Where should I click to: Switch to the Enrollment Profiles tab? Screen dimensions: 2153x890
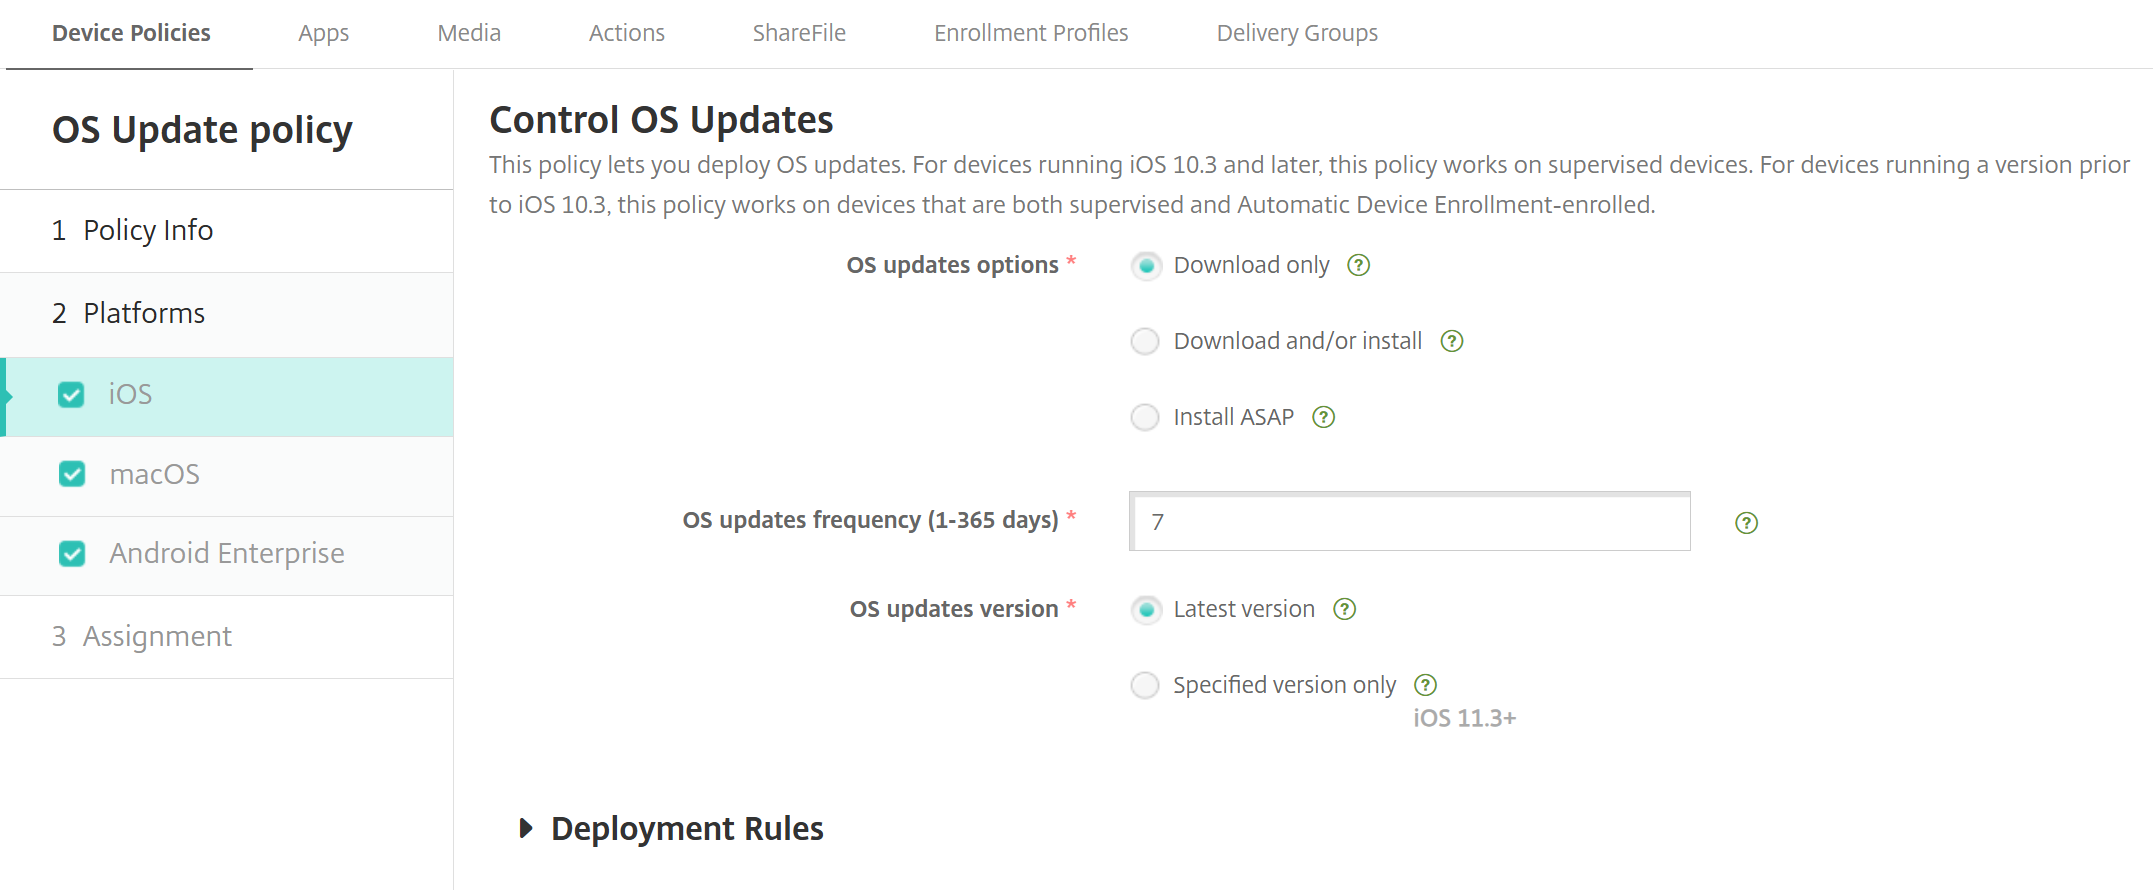1031,33
